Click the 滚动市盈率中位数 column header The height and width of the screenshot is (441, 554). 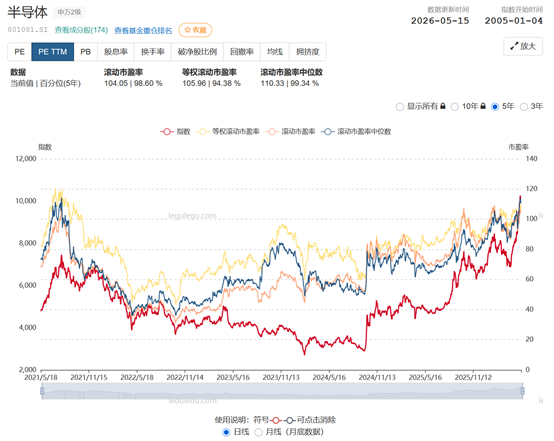(291, 72)
